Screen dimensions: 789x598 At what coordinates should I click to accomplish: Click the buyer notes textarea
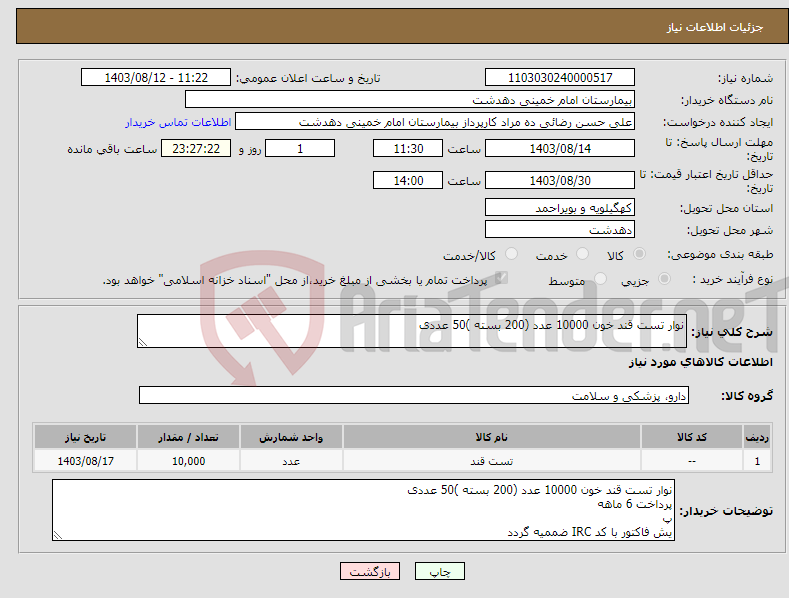pyautogui.click(x=363, y=510)
